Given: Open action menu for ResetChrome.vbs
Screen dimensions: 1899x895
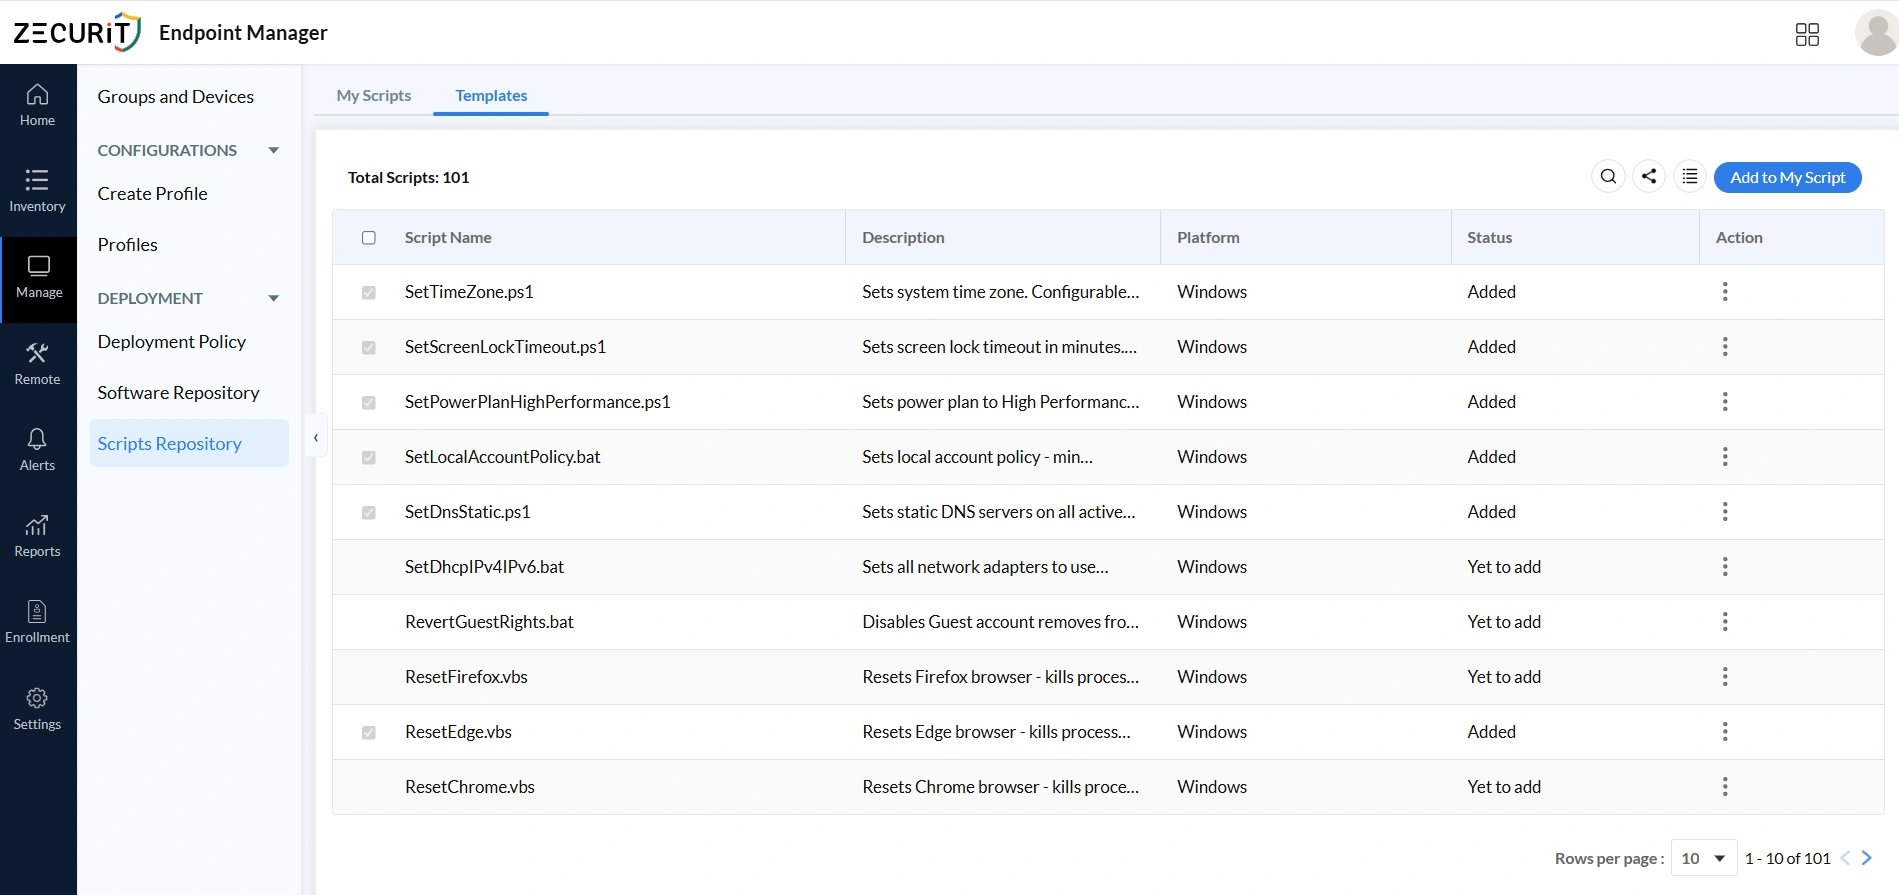Looking at the screenshot, I should pos(1725,787).
